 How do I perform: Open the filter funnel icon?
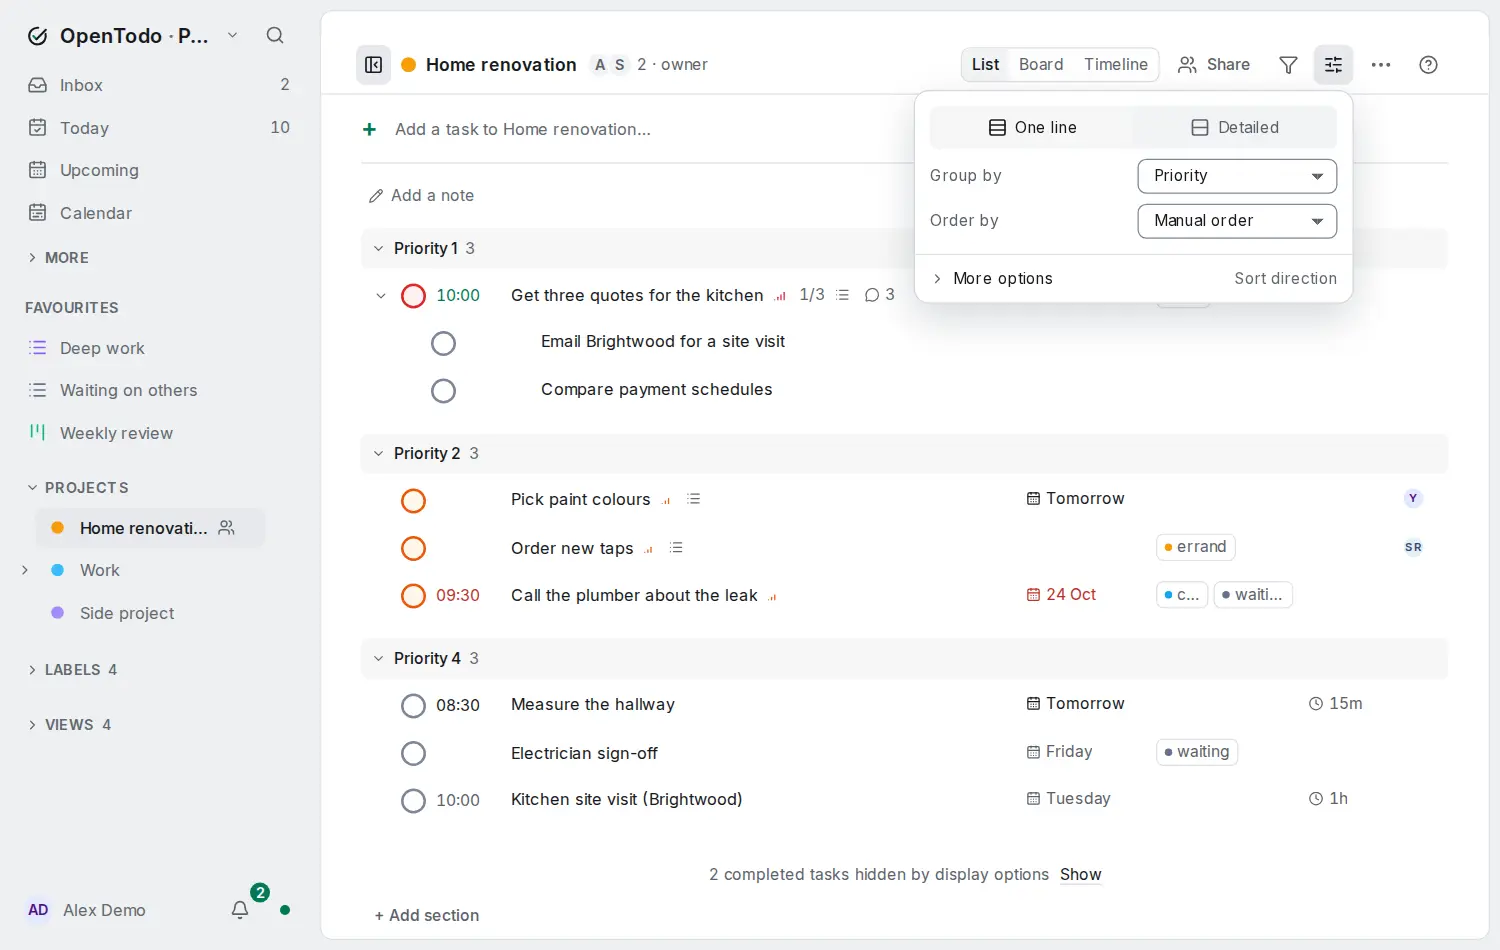click(1289, 65)
